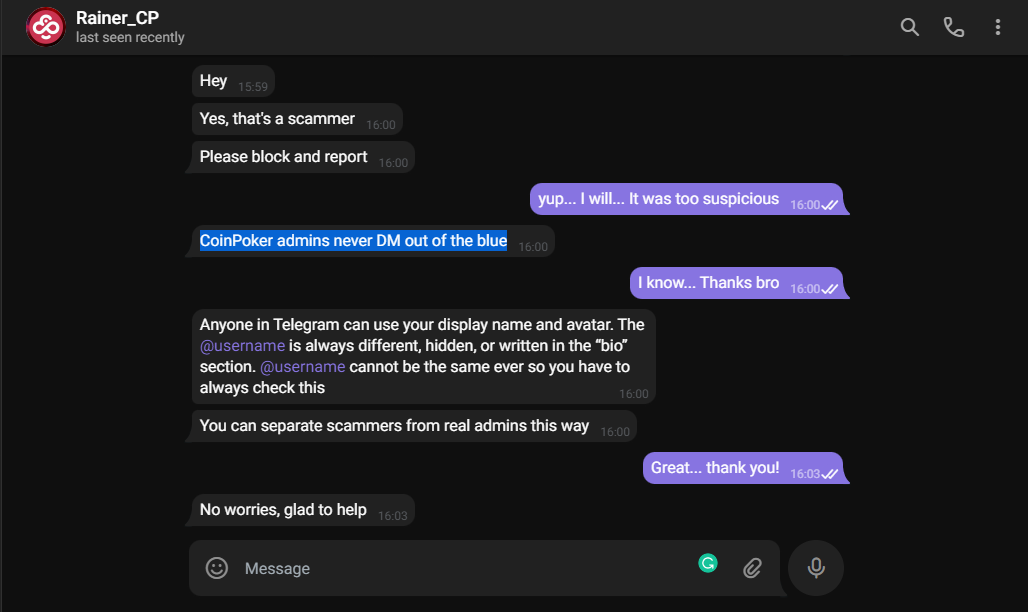Screen dimensions: 1028x612
Task: Open the first @username mention link
Action: coord(242,346)
